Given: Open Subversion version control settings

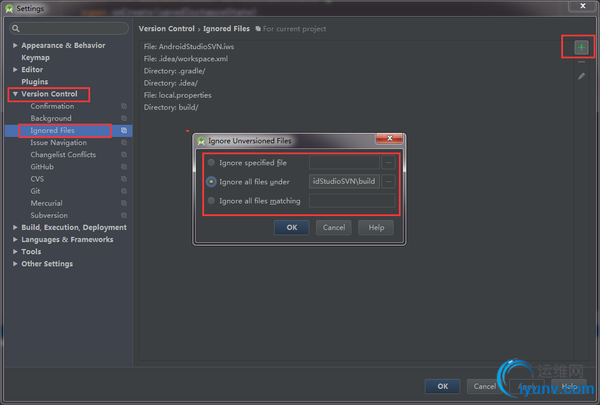Looking at the screenshot, I should [x=49, y=215].
